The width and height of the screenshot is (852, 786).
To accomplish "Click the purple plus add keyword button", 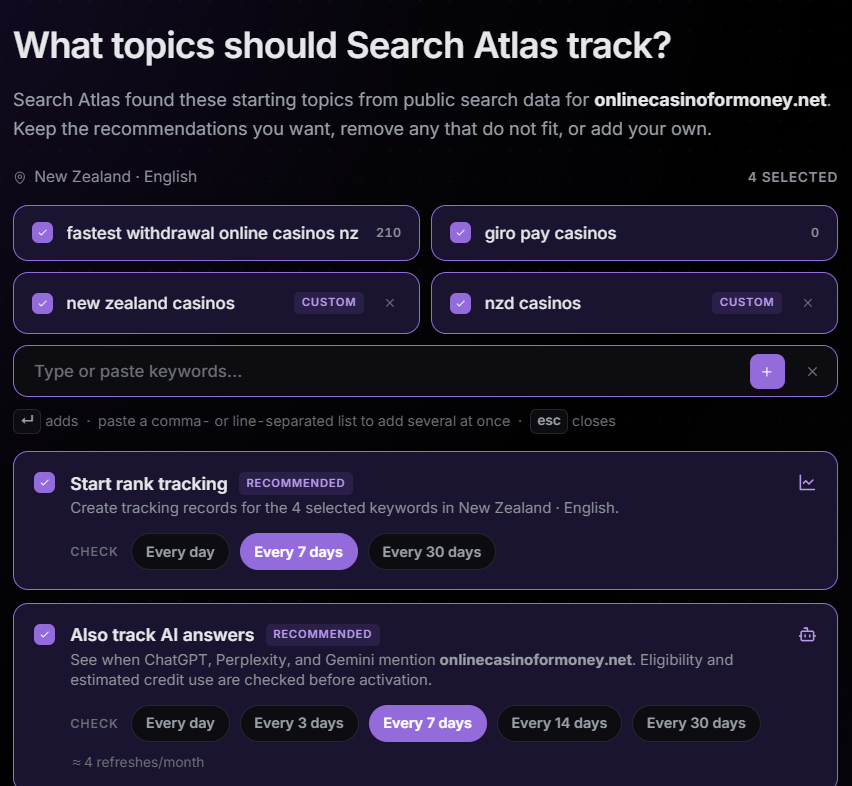I will [x=767, y=372].
